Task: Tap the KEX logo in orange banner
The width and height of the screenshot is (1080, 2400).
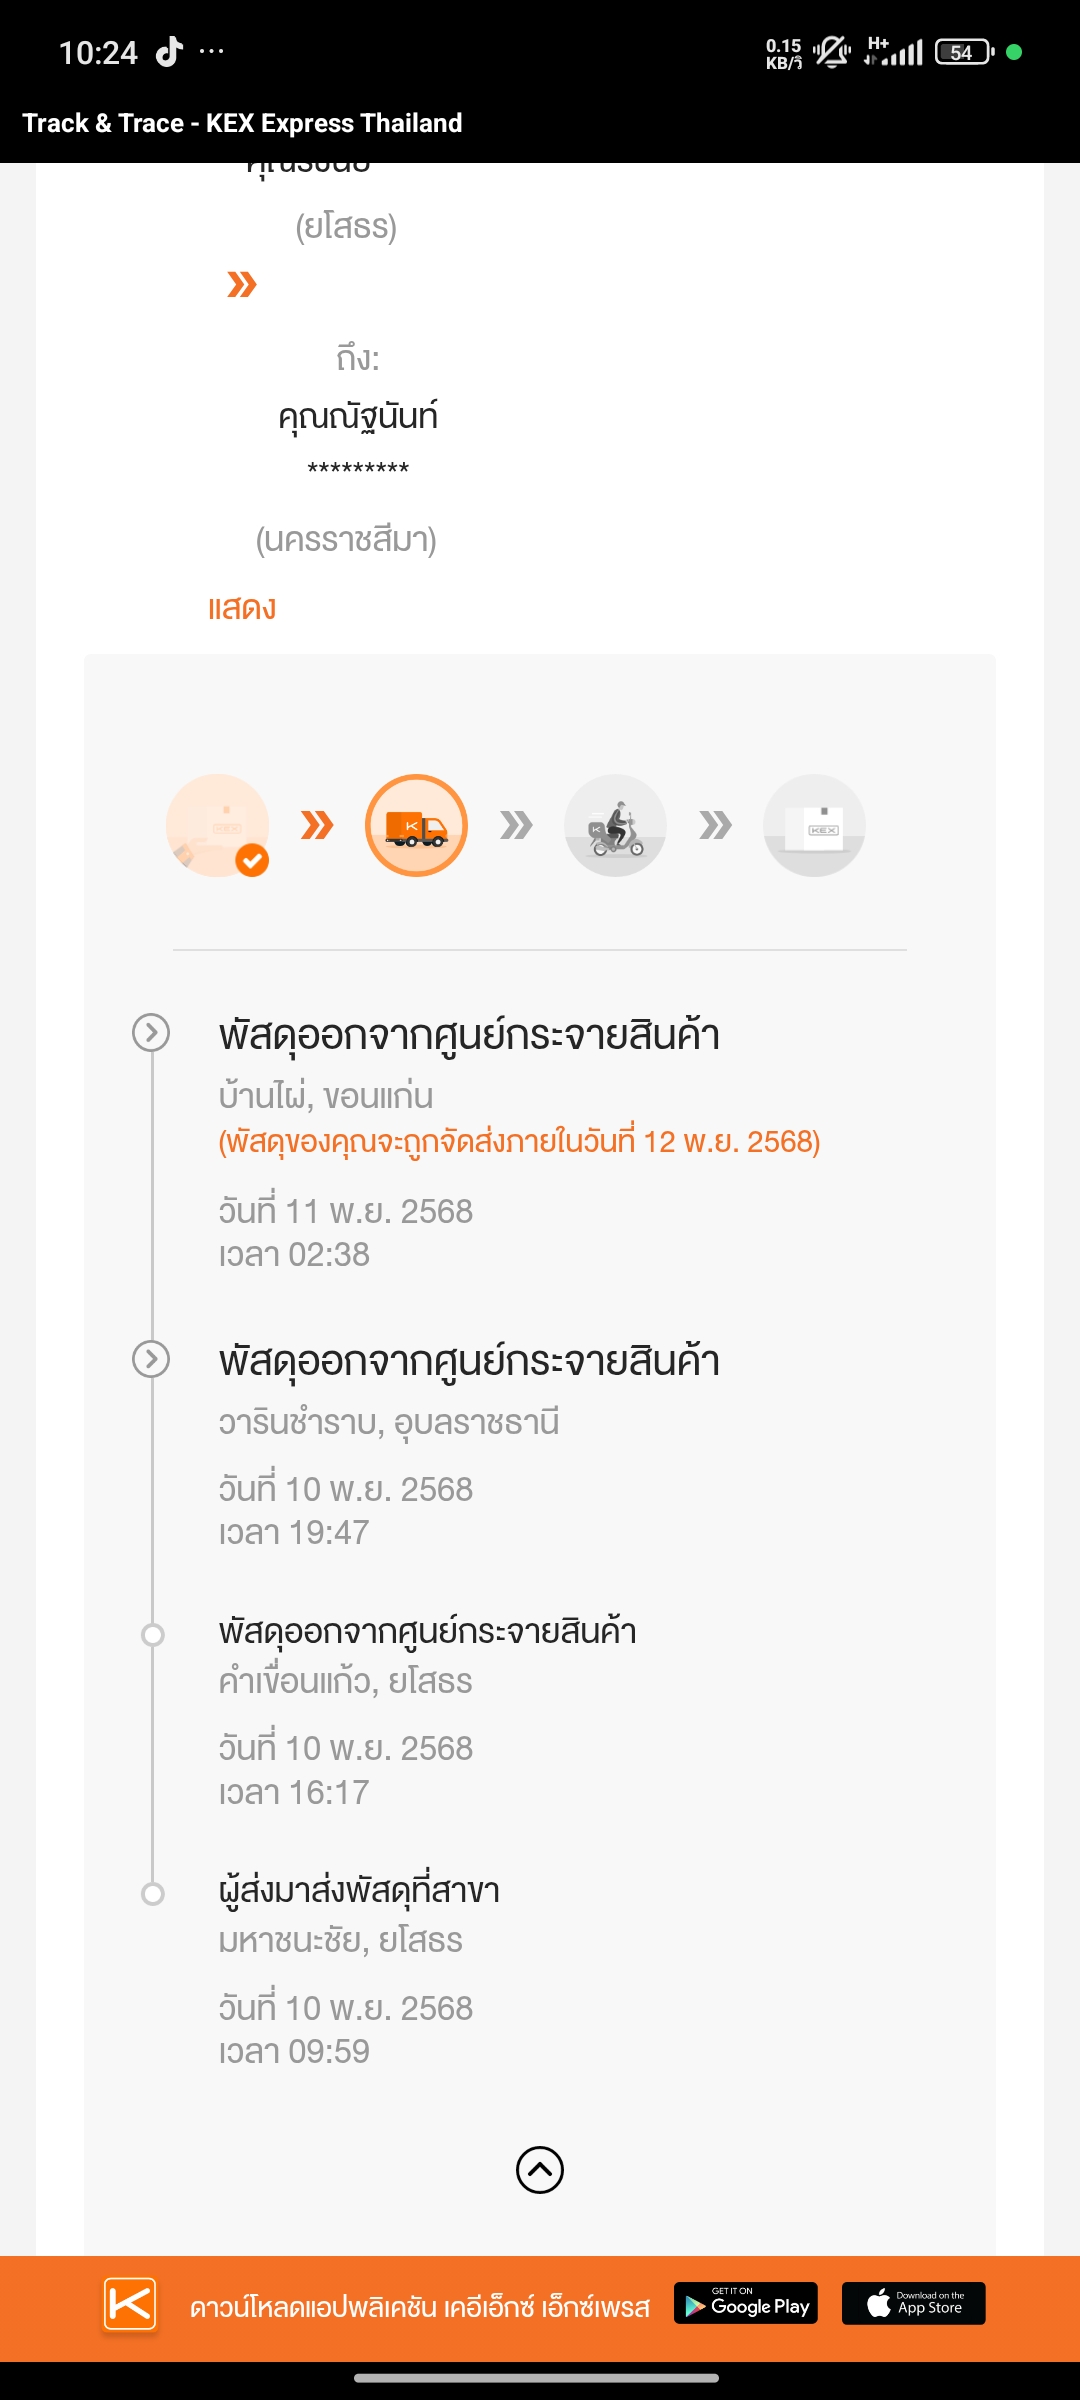Action: pos(130,2304)
